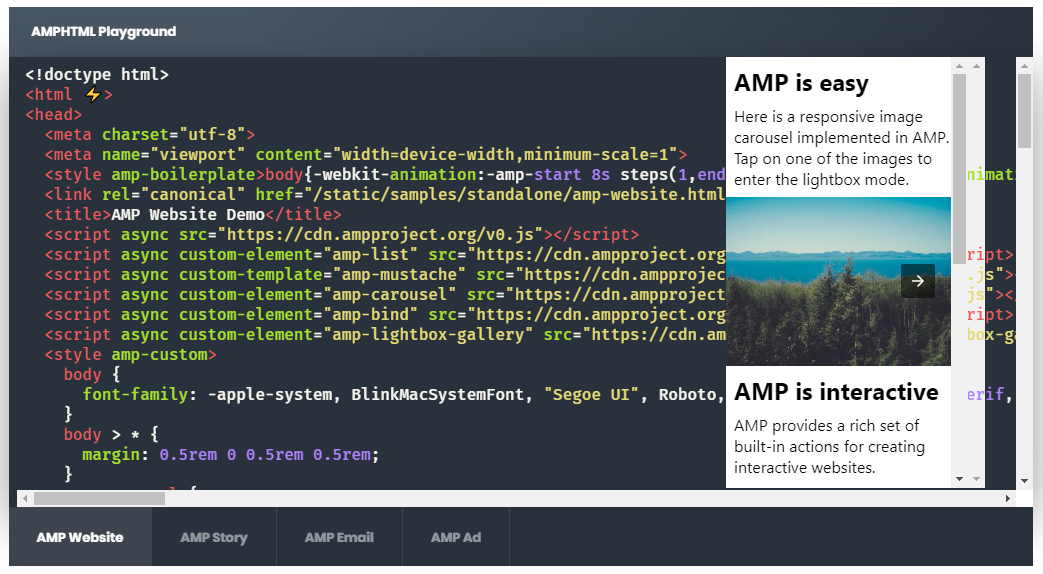Click the '<!doctype html>' code line
This screenshot has width=1043, height=574.
point(97,74)
